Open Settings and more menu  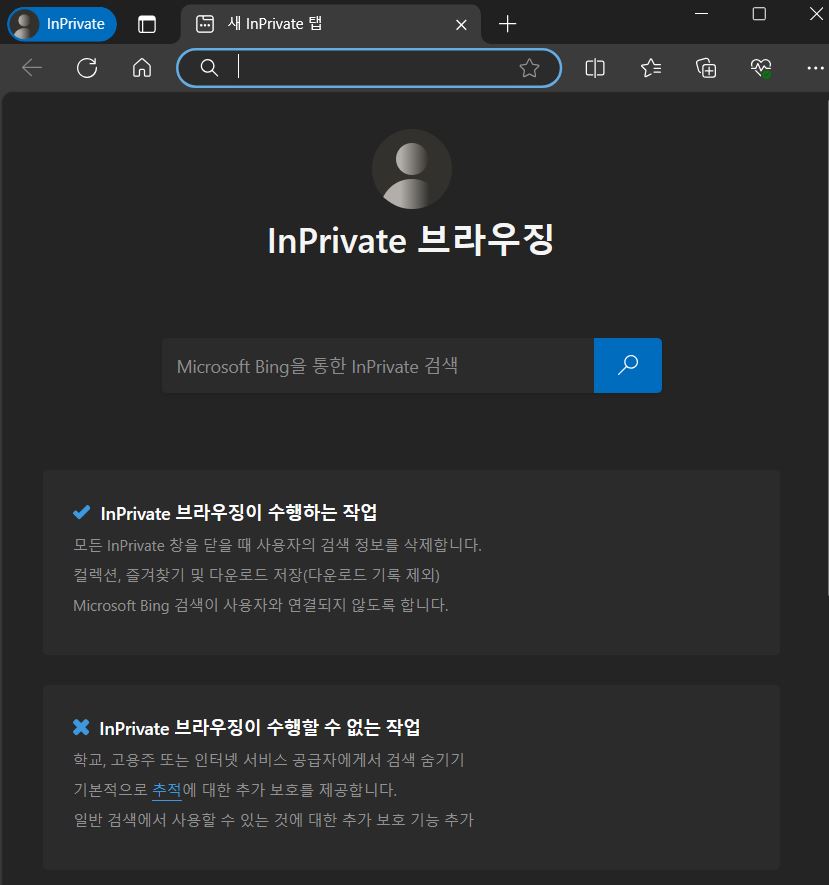tap(815, 68)
